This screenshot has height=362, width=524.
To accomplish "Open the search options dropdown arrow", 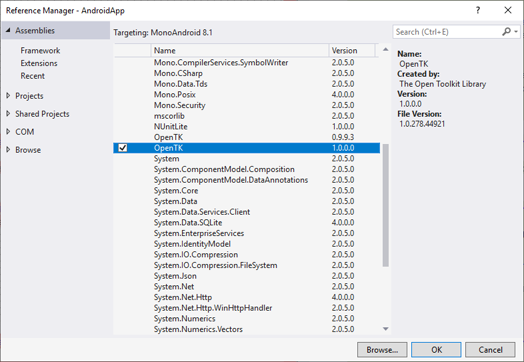I will (x=516, y=32).
